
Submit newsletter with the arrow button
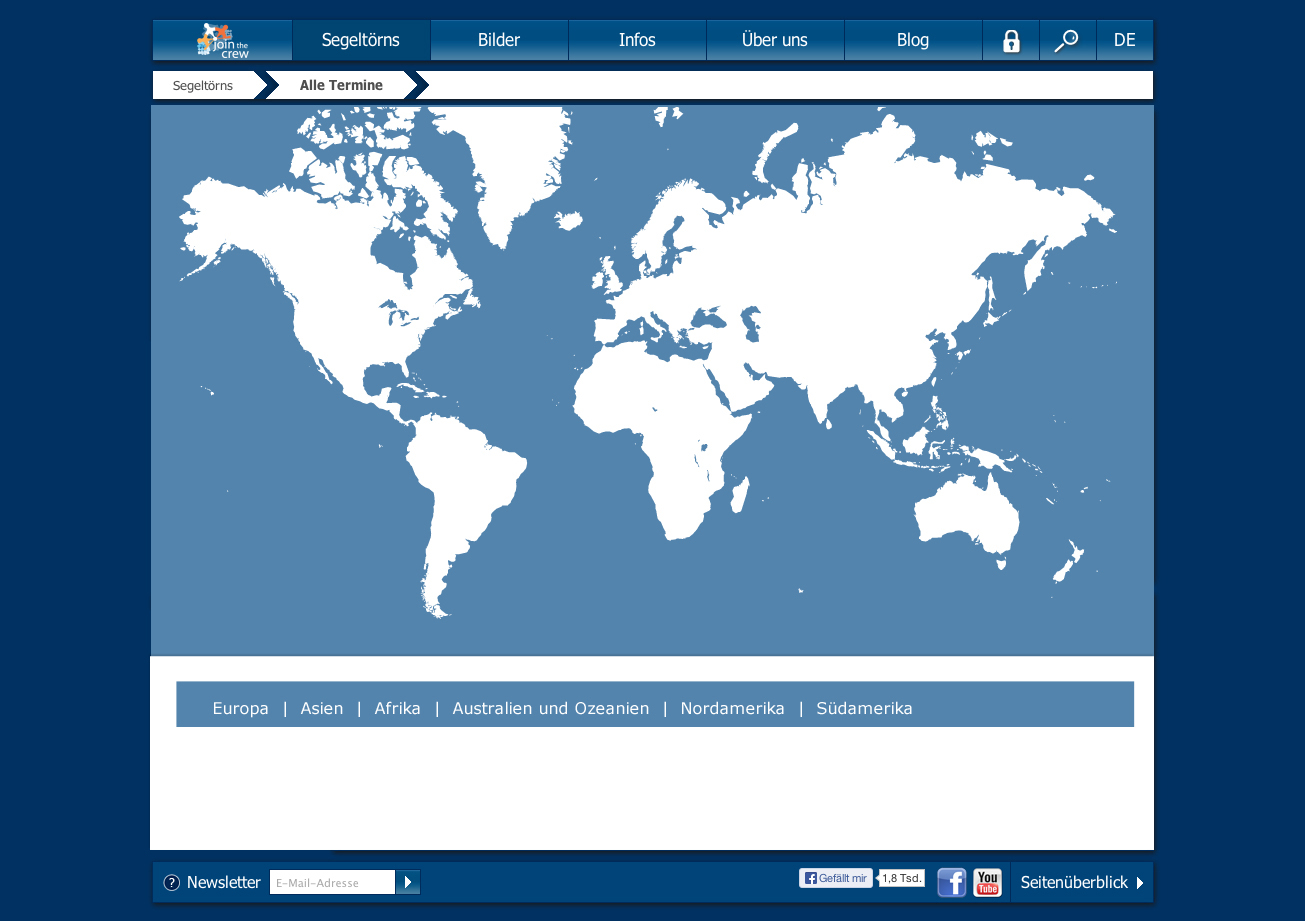(x=408, y=882)
